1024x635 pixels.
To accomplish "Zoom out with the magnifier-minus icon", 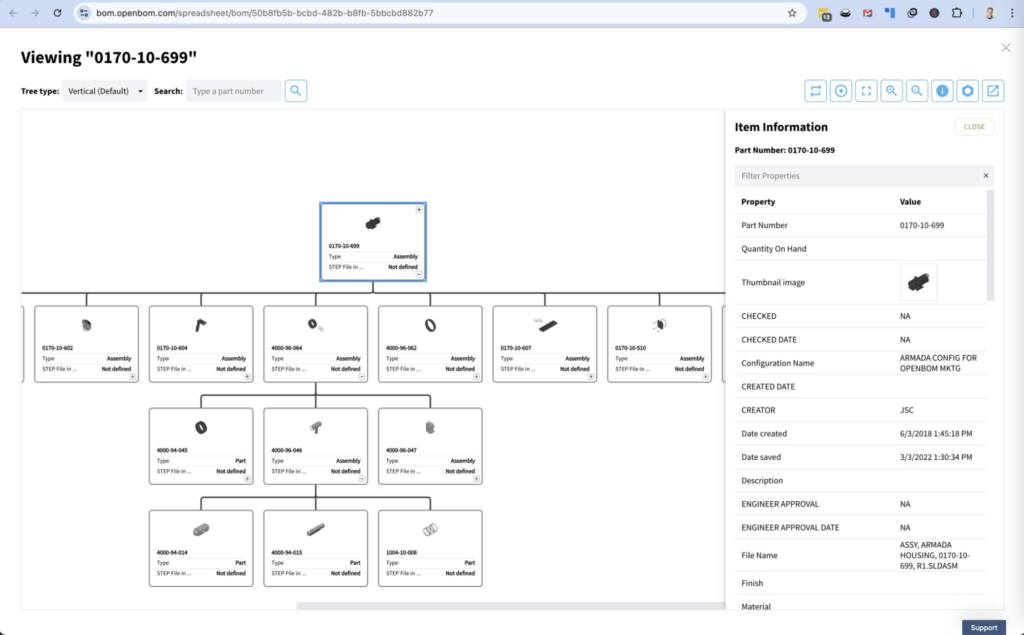I will [x=917, y=91].
